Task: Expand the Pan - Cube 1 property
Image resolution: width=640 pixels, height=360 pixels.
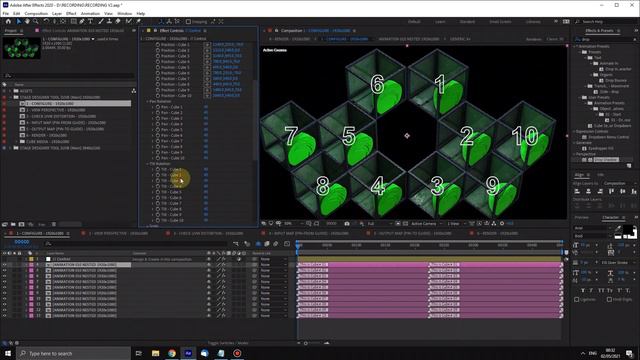Action: point(153,107)
